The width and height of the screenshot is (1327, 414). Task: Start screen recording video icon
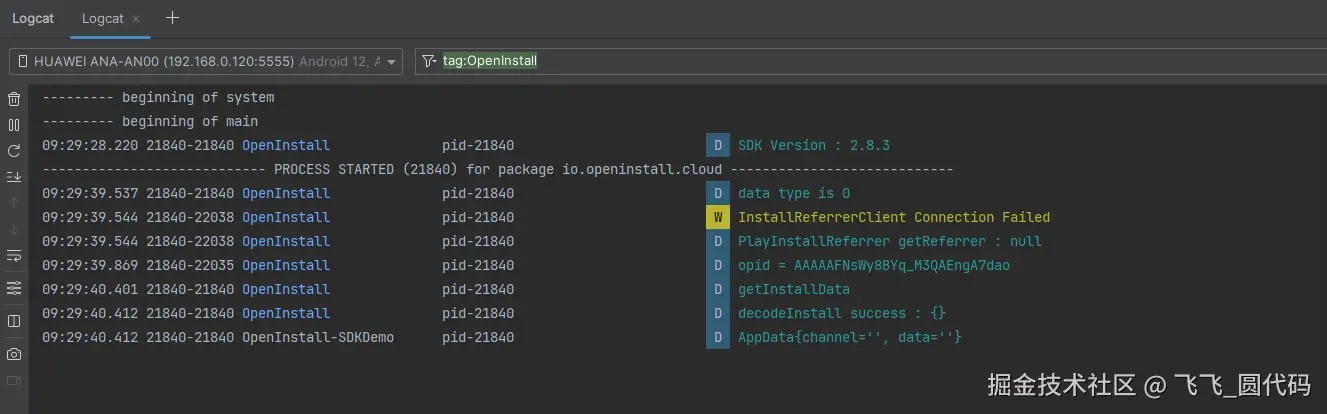[x=14, y=380]
